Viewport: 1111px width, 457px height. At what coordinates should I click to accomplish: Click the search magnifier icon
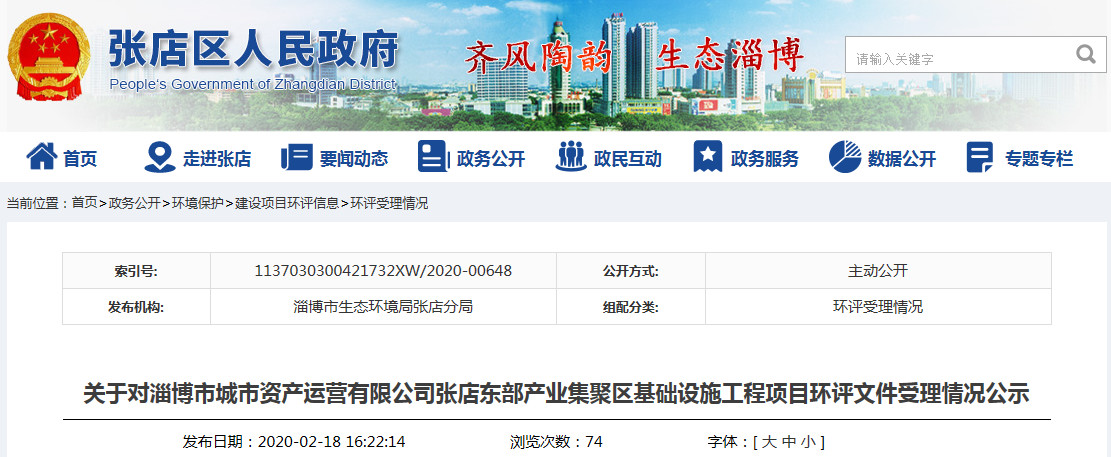click(1084, 55)
